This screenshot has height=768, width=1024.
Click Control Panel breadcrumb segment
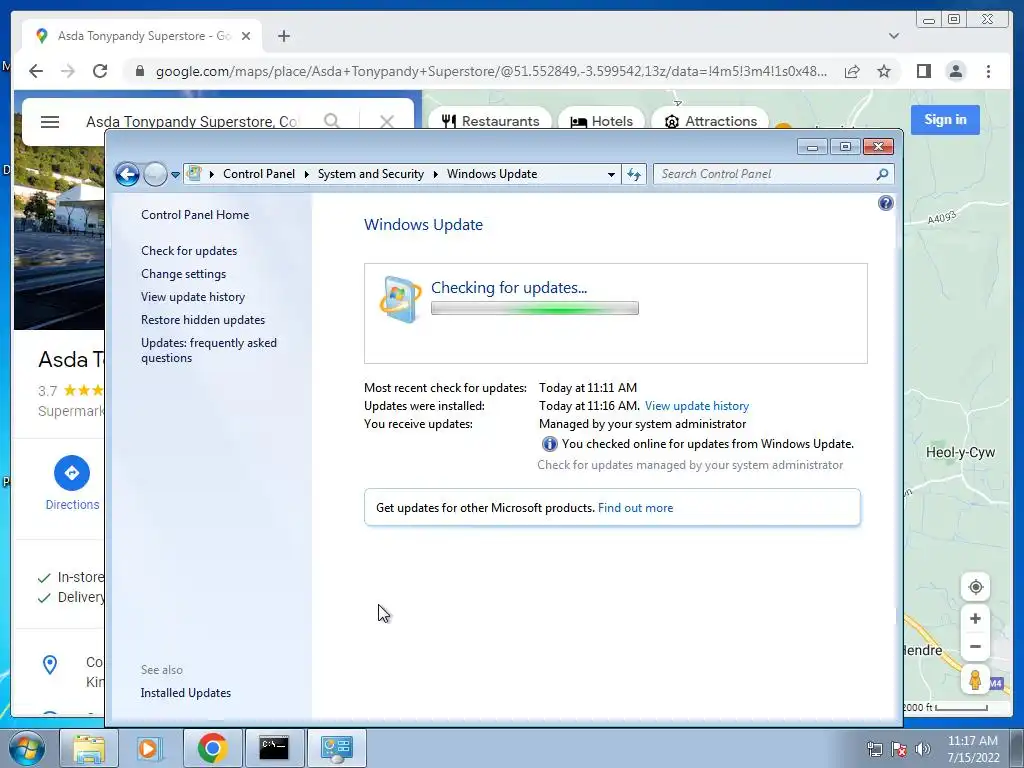[x=259, y=174]
